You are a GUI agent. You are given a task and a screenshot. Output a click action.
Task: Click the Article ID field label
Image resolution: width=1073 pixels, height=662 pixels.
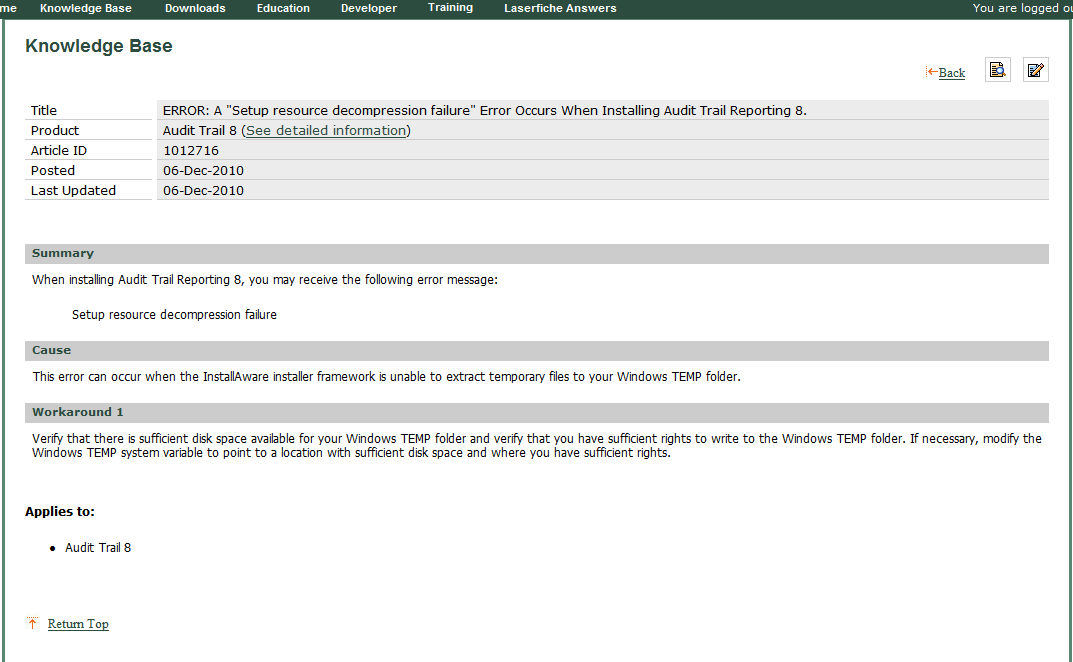pyautogui.click(x=59, y=151)
